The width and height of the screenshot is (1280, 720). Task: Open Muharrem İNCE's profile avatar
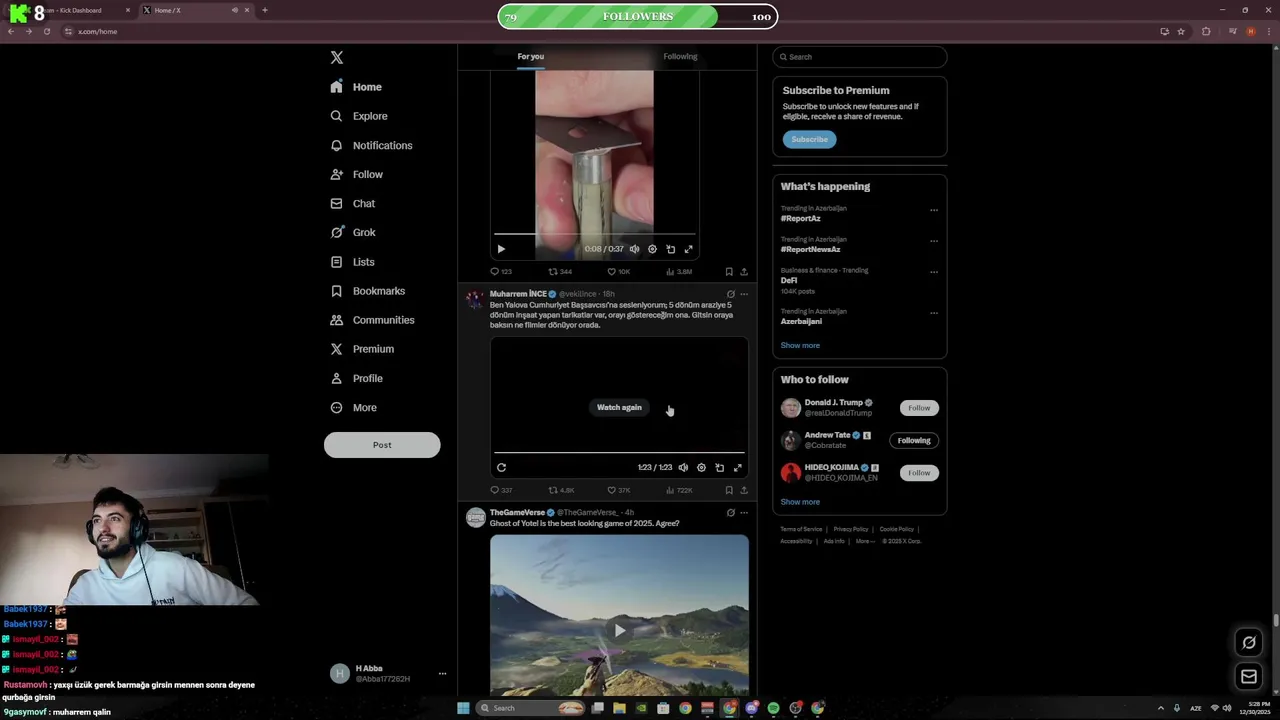pos(475,298)
